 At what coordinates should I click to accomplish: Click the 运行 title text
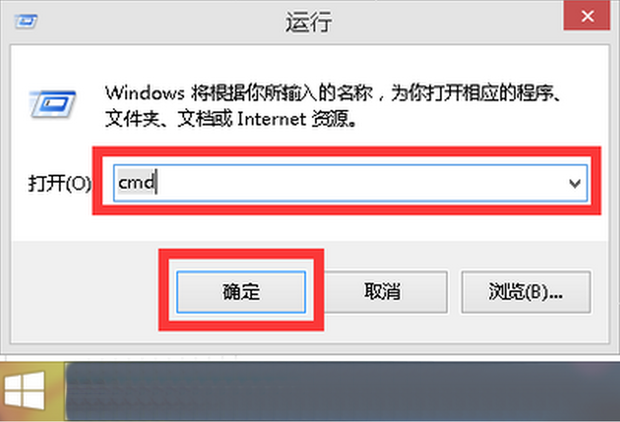[309, 22]
